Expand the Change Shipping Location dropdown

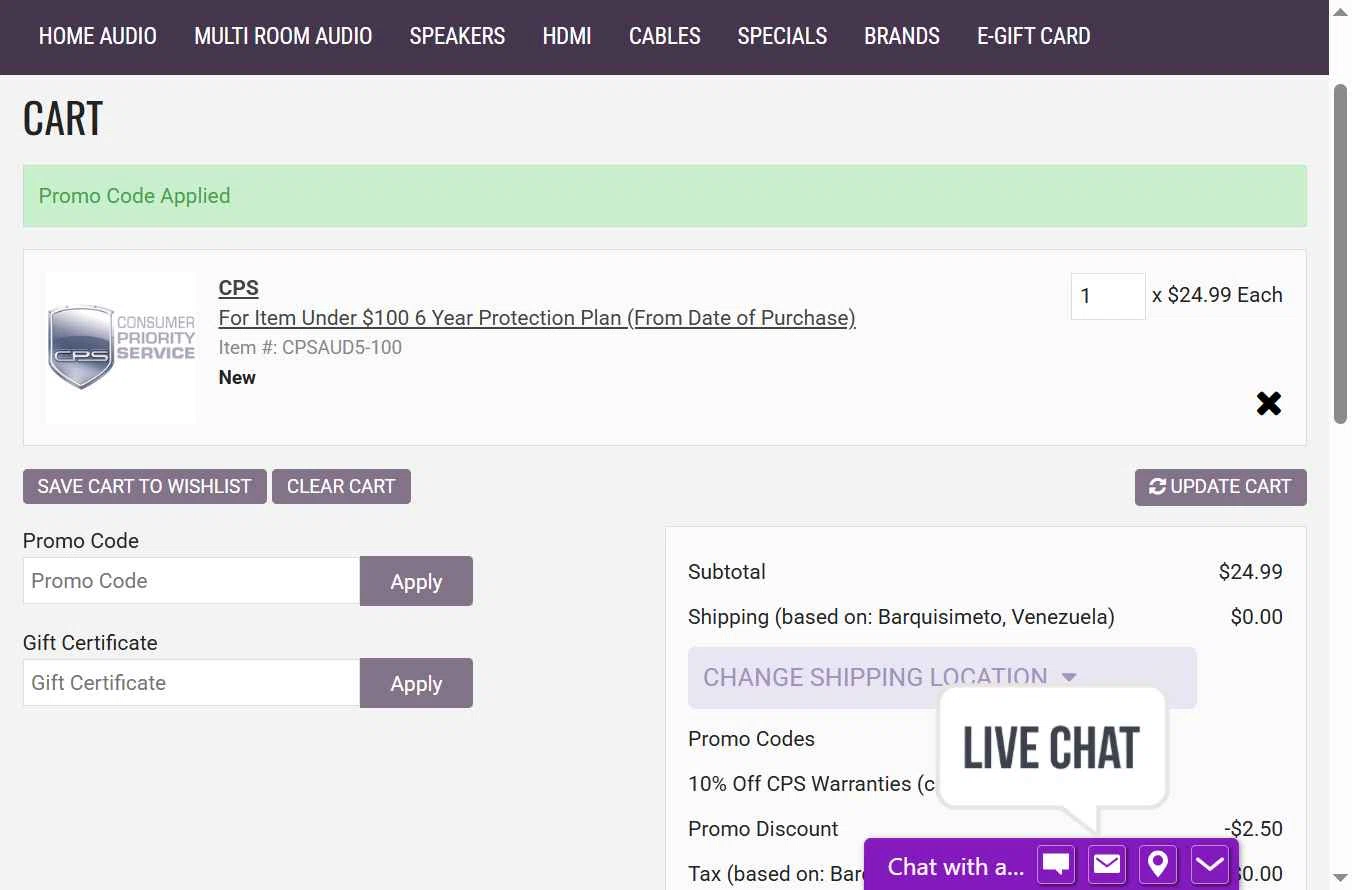click(x=942, y=677)
